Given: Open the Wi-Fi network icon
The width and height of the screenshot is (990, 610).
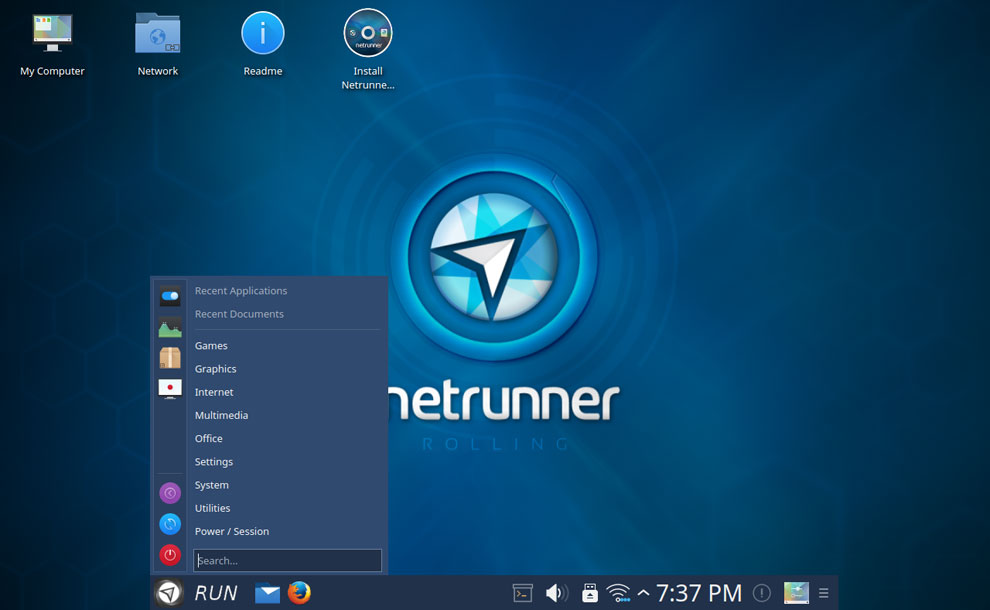Looking at the screenshot, I should pos(618,593).
